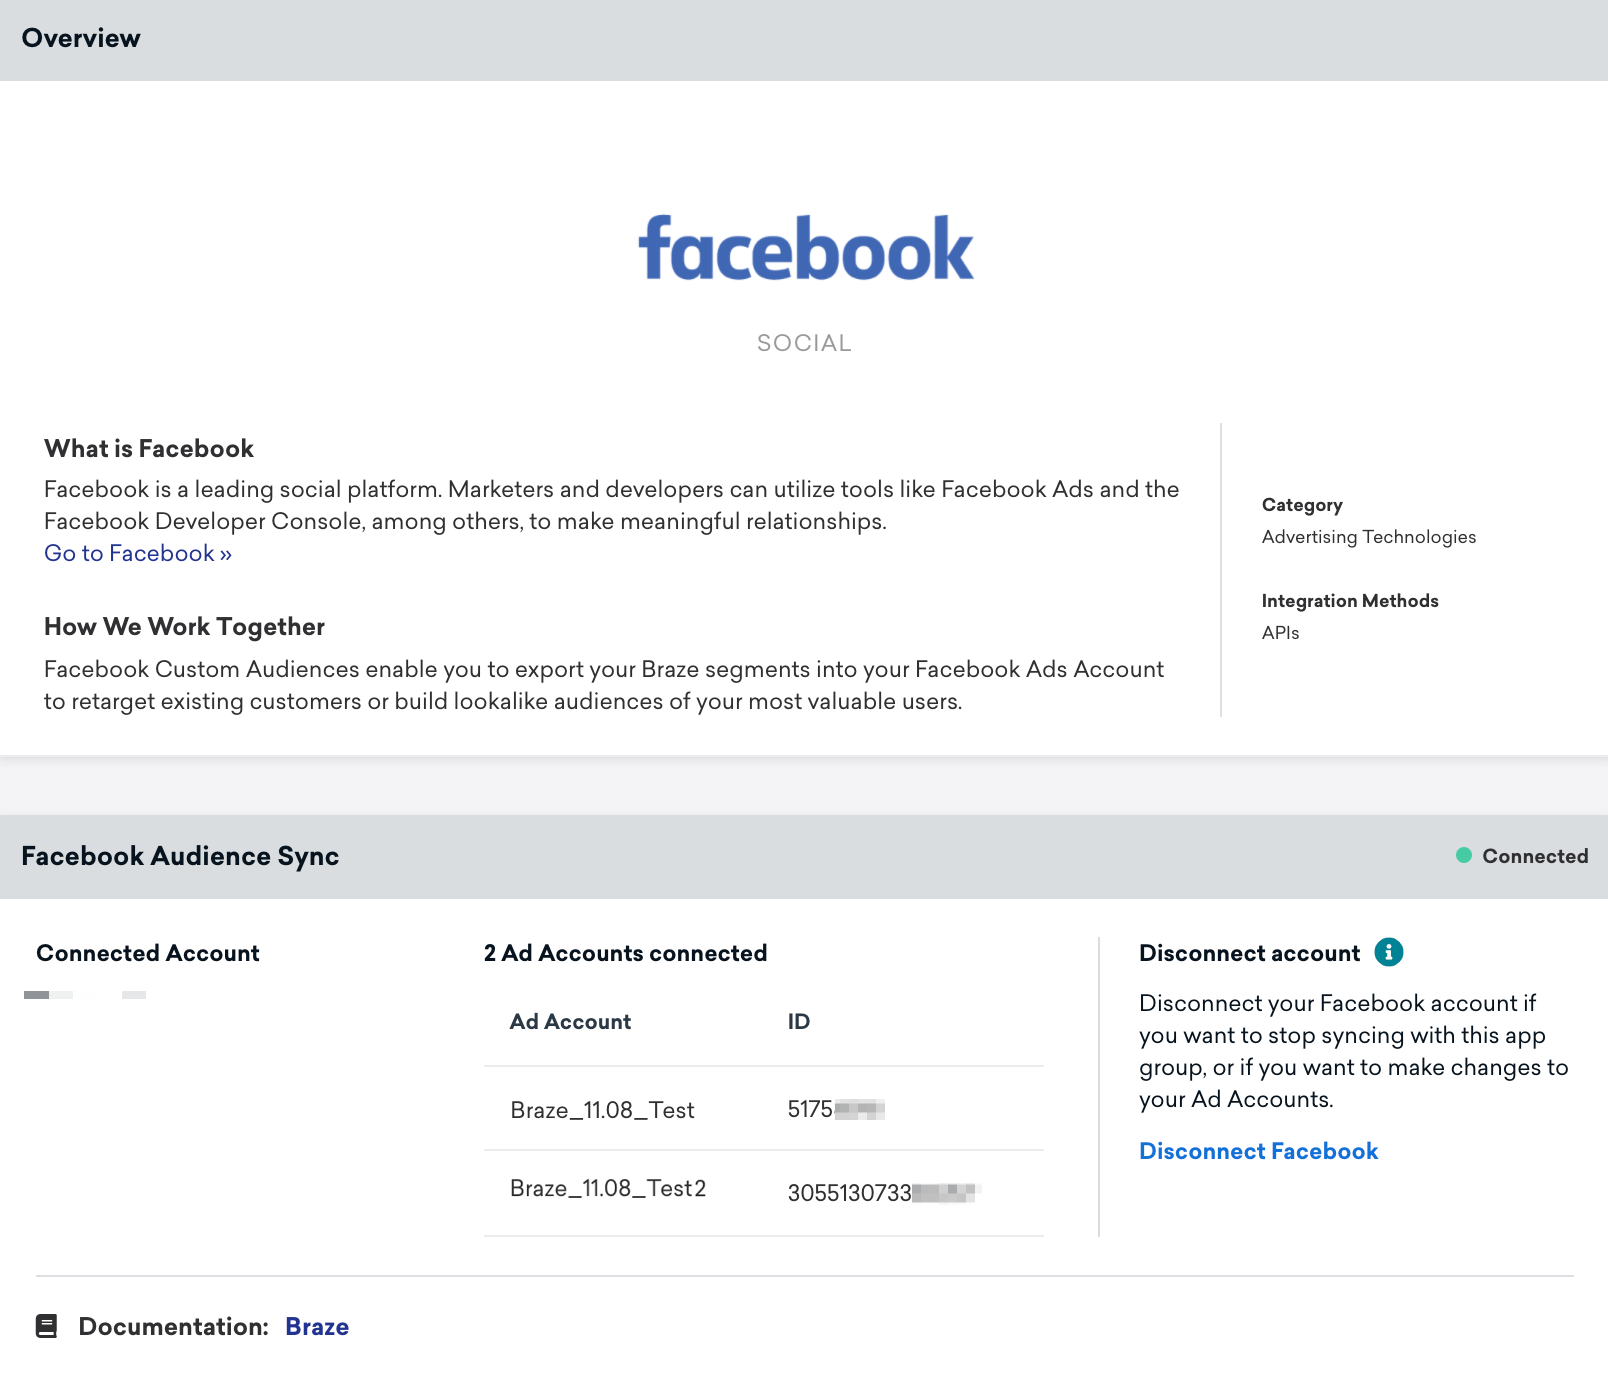Click the Facebook logo
Image resolution: width=1608 pixels, height=1376 pixels.
(805, 248)
